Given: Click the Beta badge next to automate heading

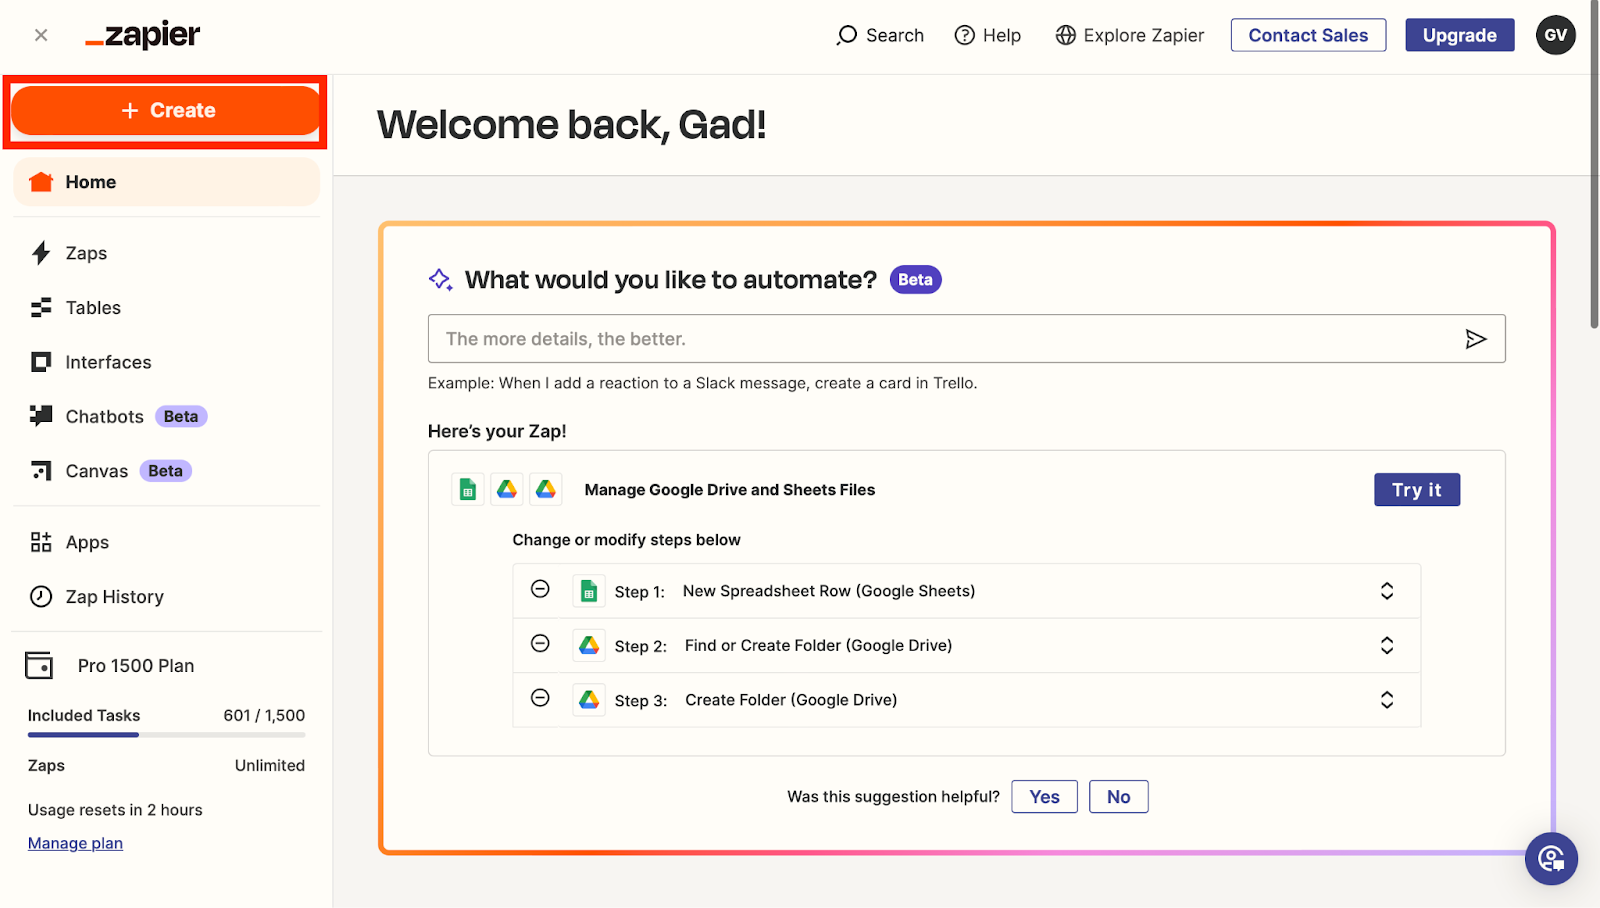Looking at the screenshot, I should coord(915,280).
